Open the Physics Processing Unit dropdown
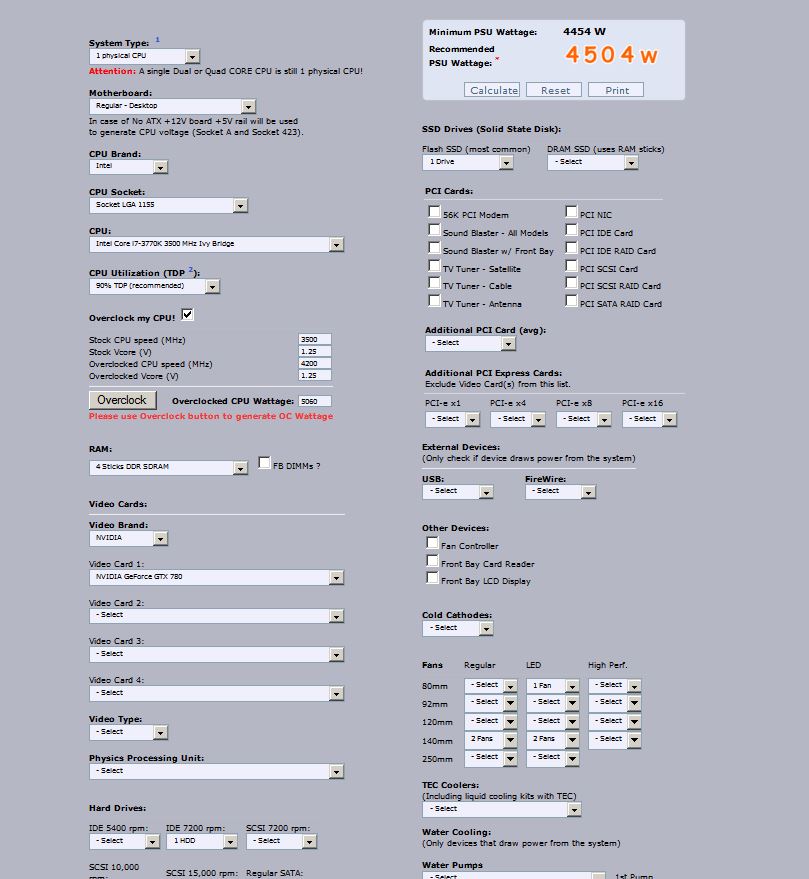The image size is (809, 879). tap(216, 771)
